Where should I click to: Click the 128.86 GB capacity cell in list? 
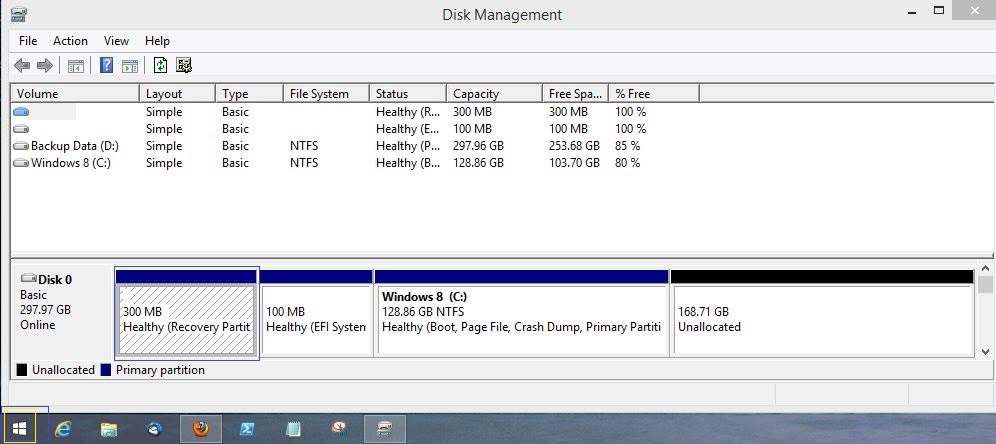click(x=478, y=163)
